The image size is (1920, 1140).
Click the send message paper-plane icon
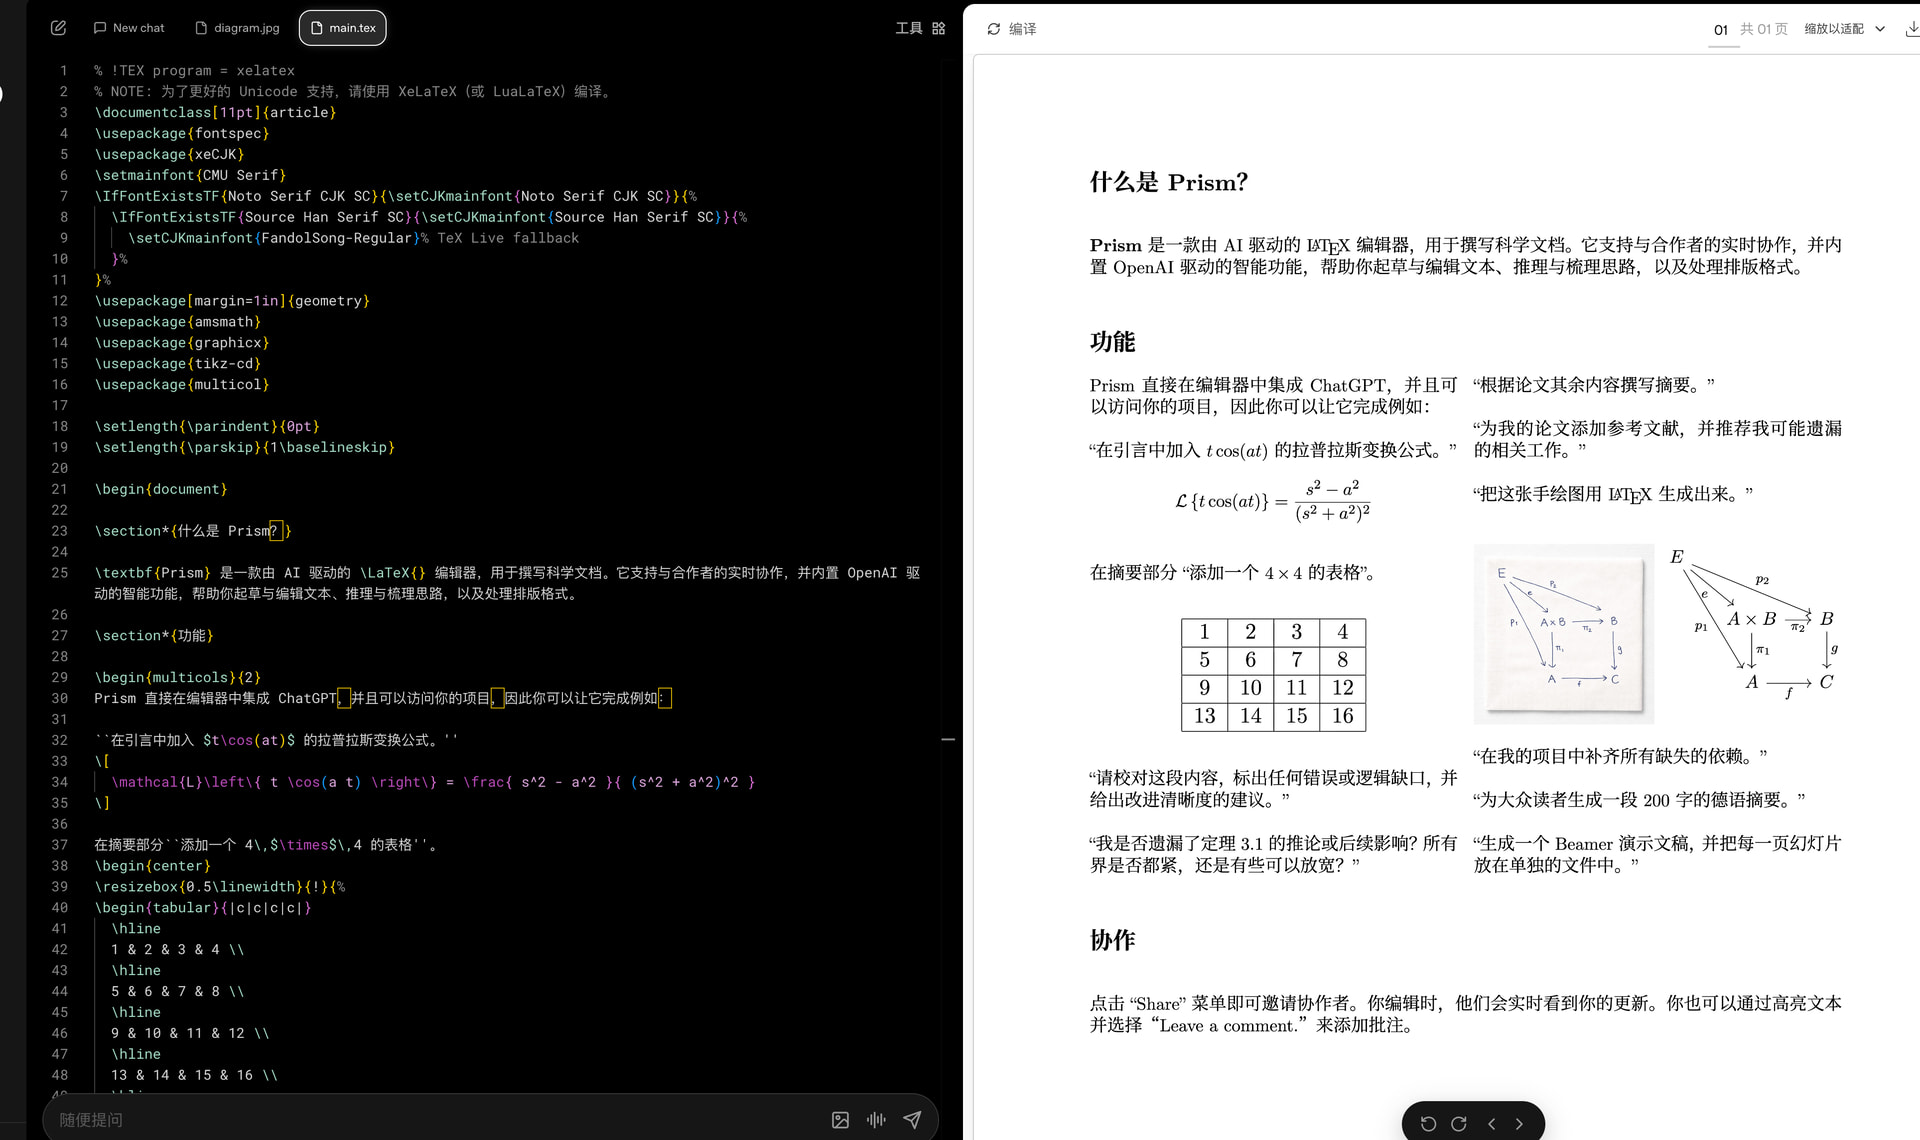[x=912, y=1120]
